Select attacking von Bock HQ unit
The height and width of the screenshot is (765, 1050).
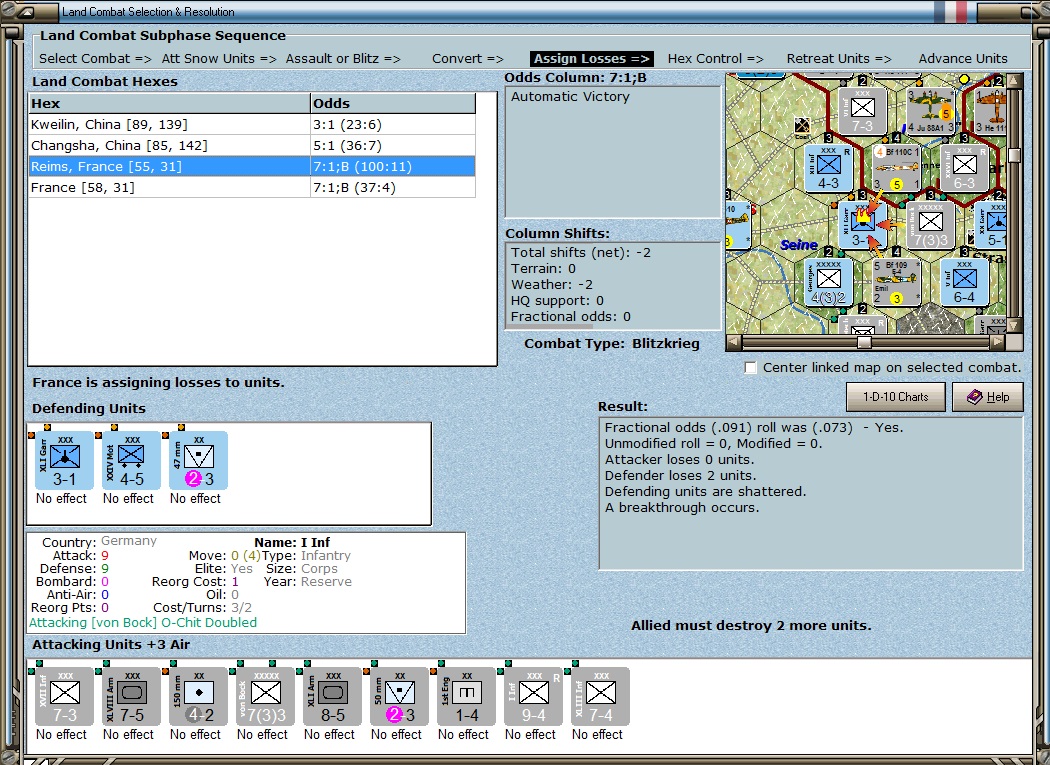(265, 696)
